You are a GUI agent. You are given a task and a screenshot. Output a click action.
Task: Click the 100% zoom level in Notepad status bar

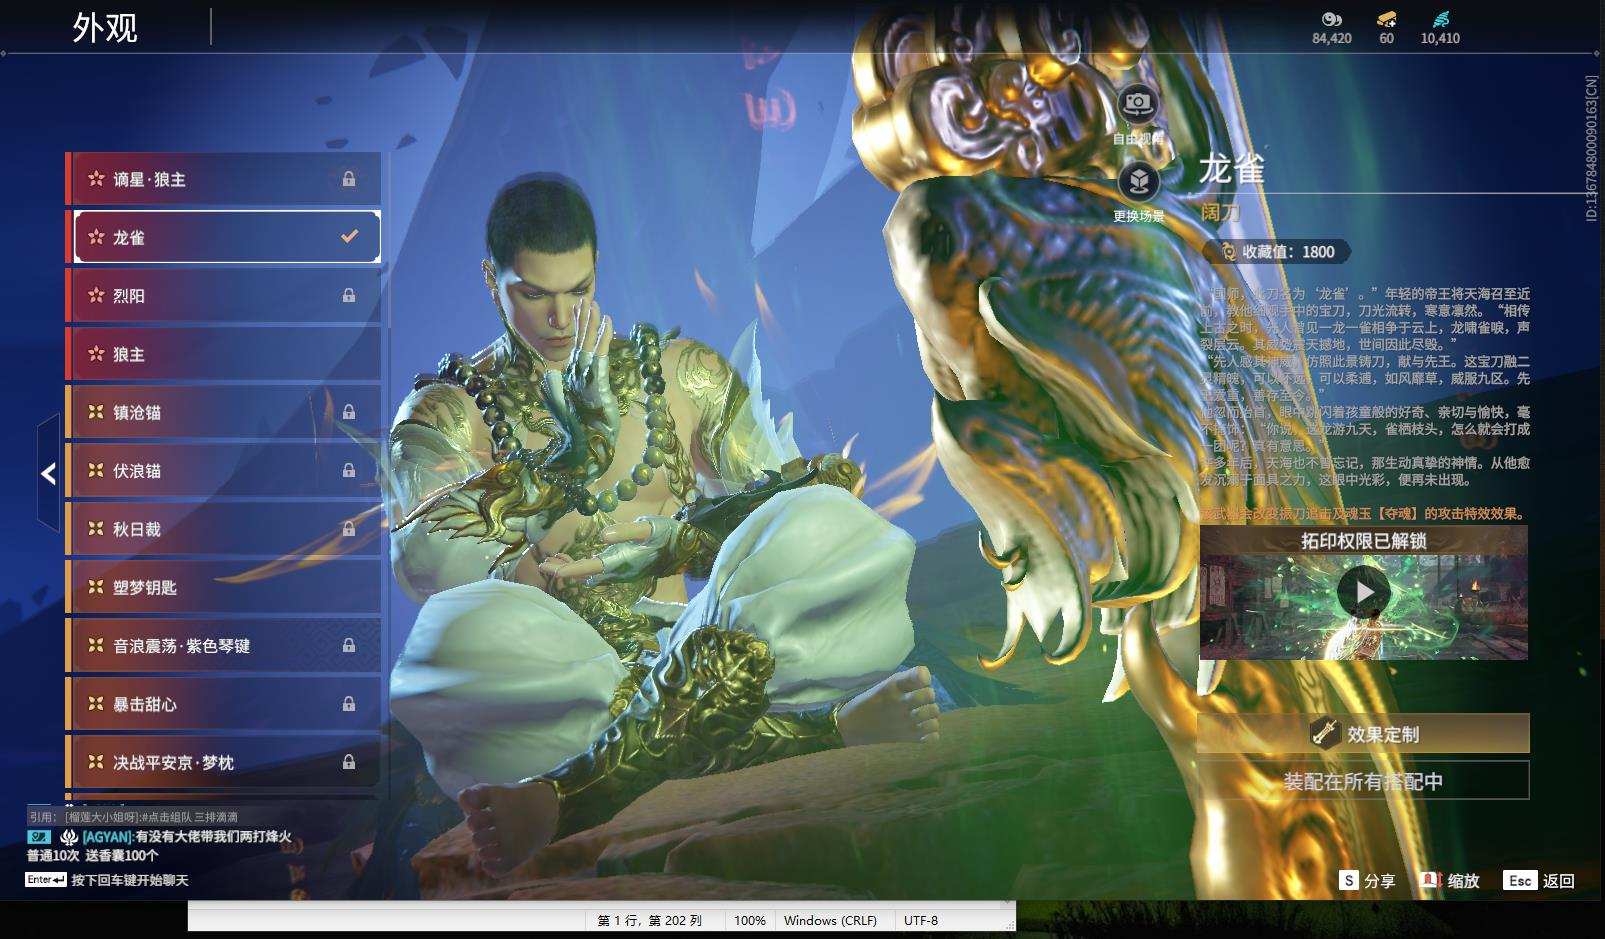click(x=750, y=920)
